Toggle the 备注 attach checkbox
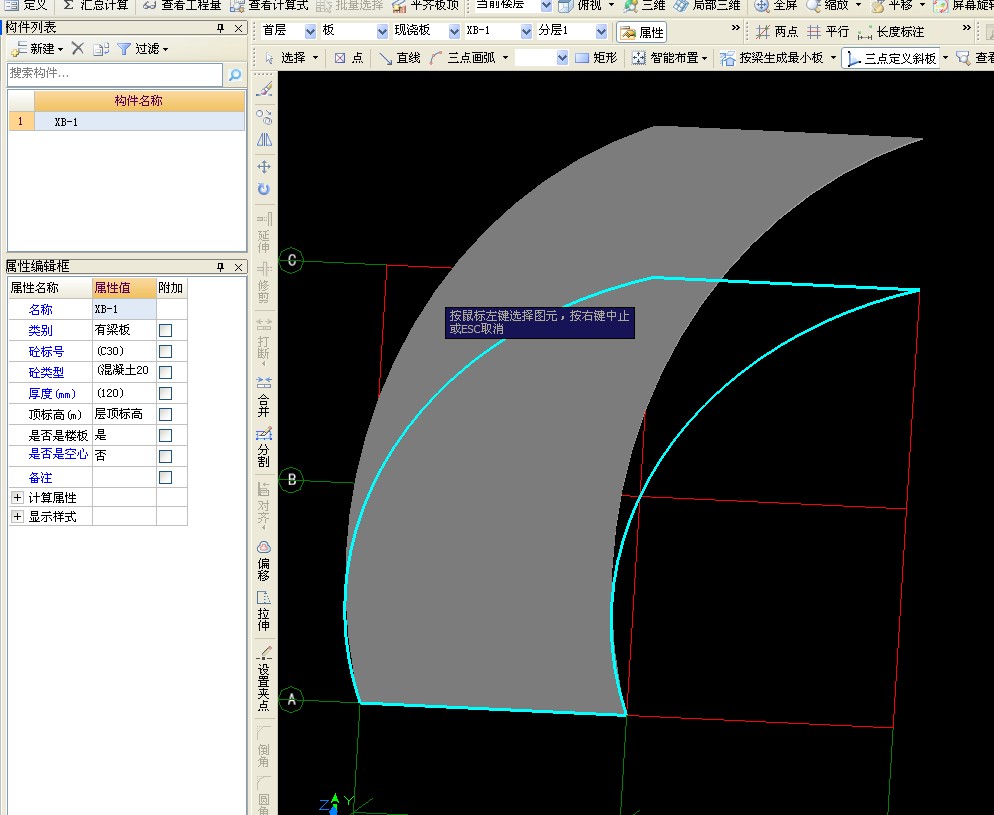This screenshot has width=994, height=815. (165, 477)
